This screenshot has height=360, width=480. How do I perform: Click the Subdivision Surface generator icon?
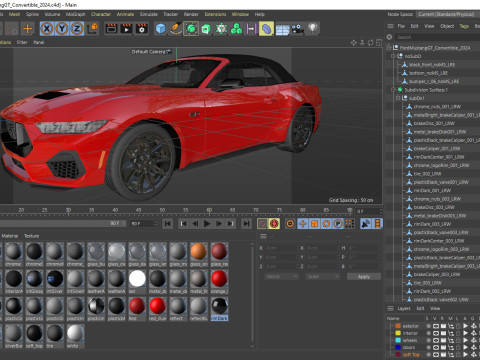coord(191,29)
